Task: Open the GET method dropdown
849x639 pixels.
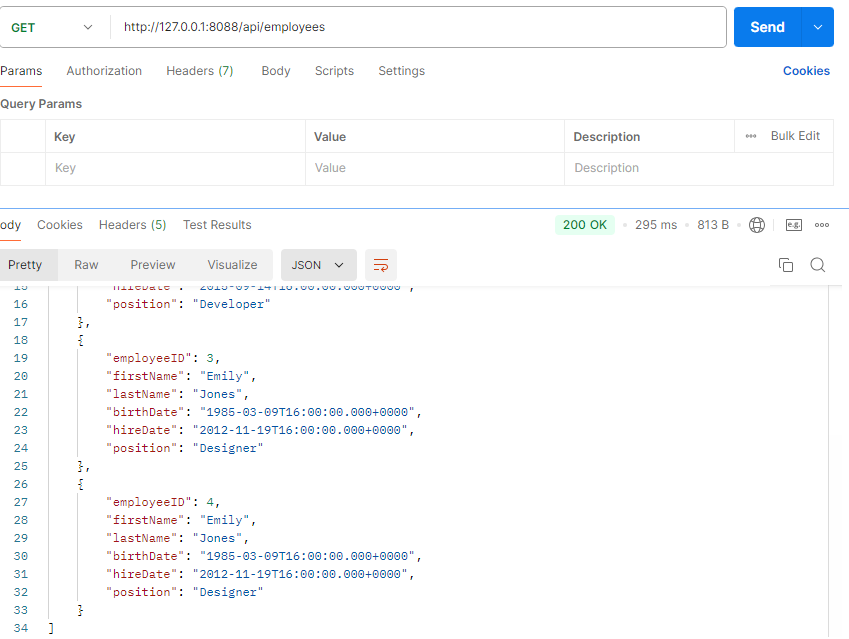Action: coord(51,27)
